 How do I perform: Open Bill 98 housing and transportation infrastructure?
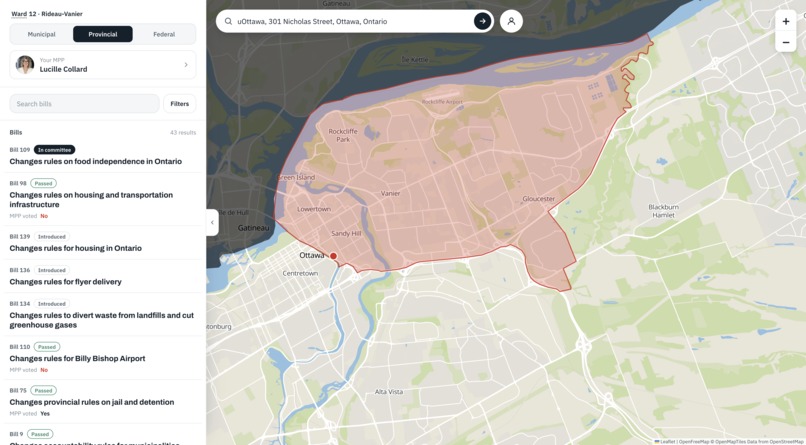click(91, 200)
